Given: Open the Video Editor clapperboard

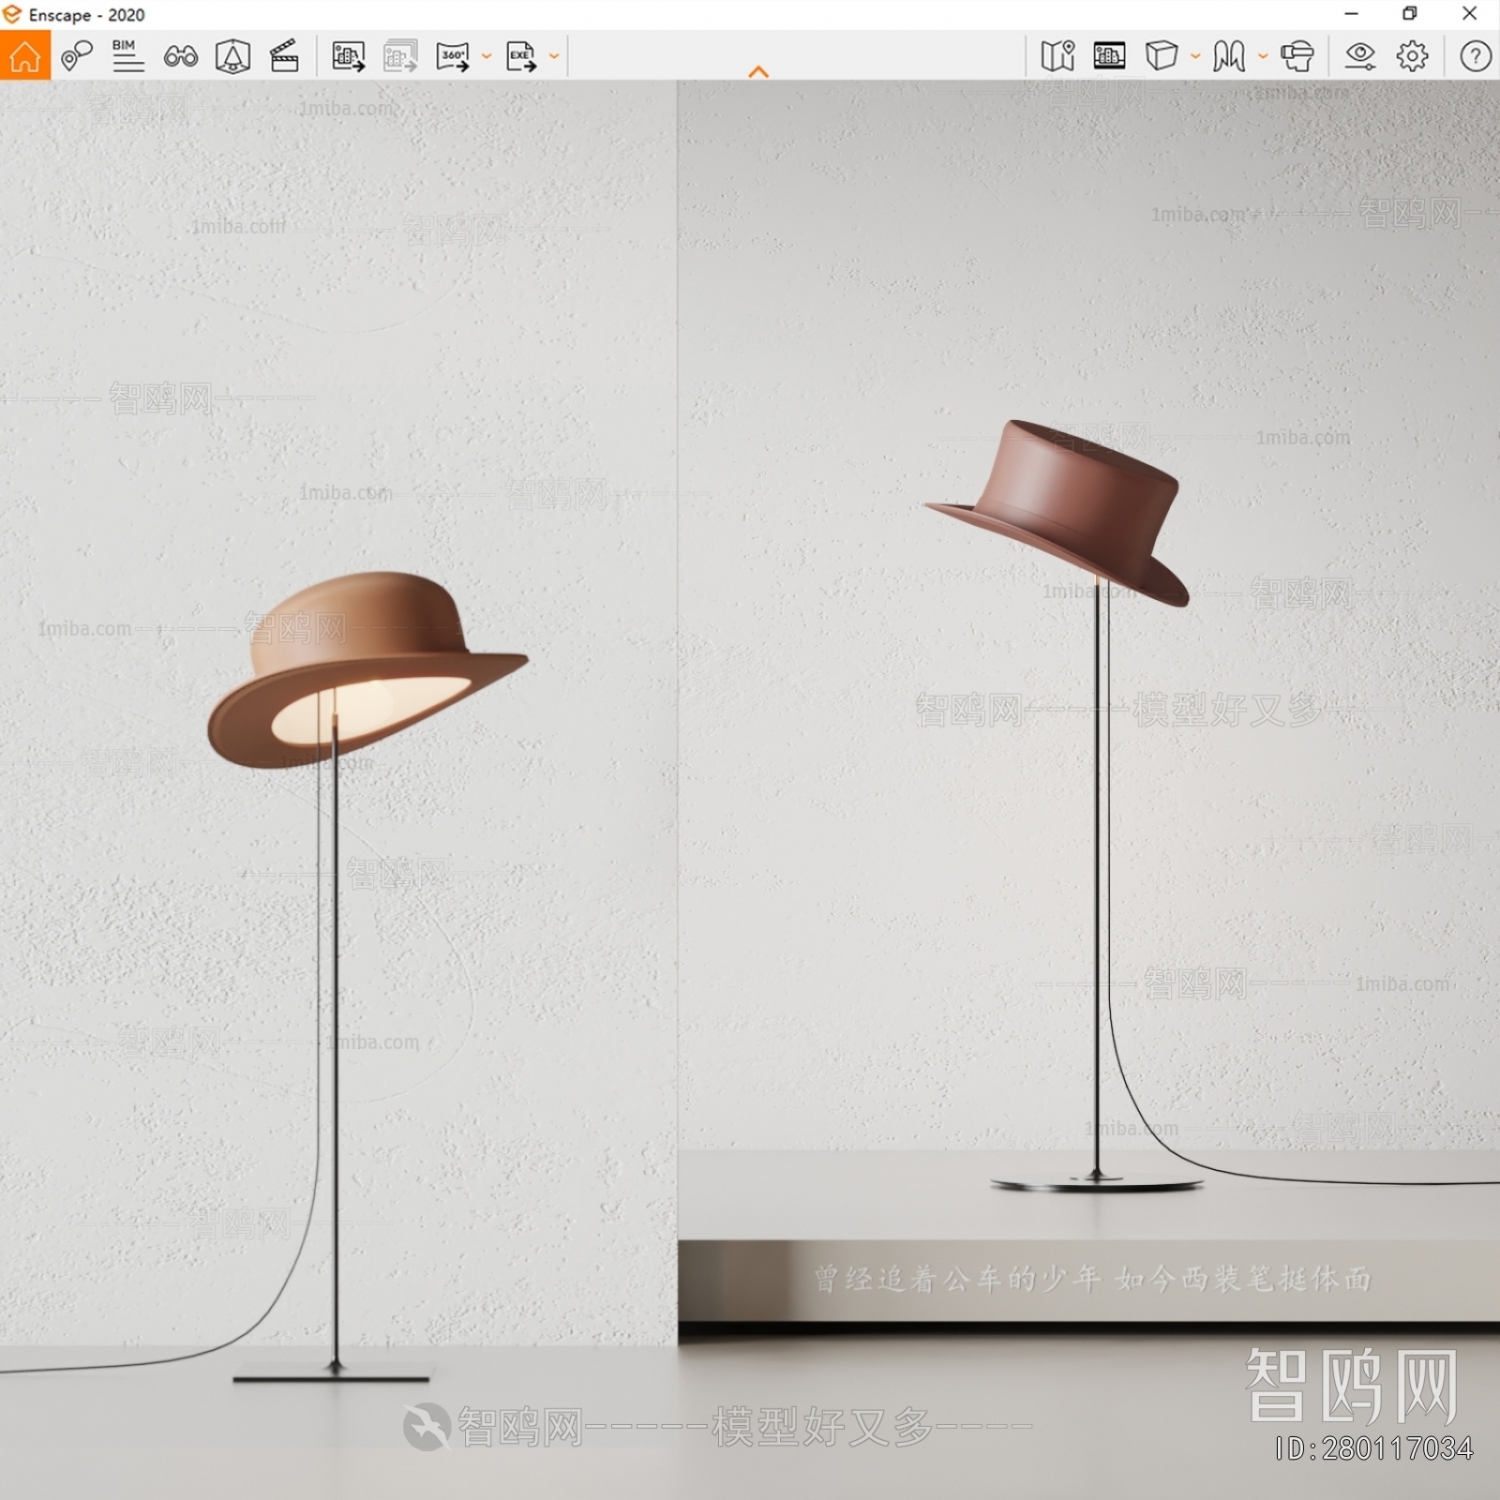Looking at the screenshot, I should (x=285, y=56).
